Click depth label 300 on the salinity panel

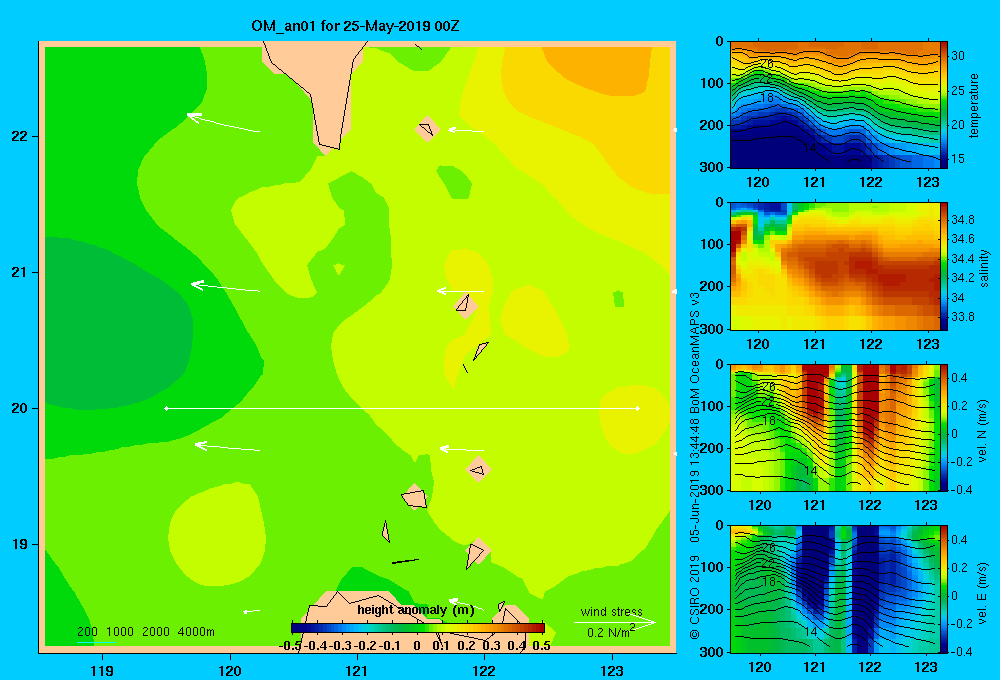(x=714, y=329)
